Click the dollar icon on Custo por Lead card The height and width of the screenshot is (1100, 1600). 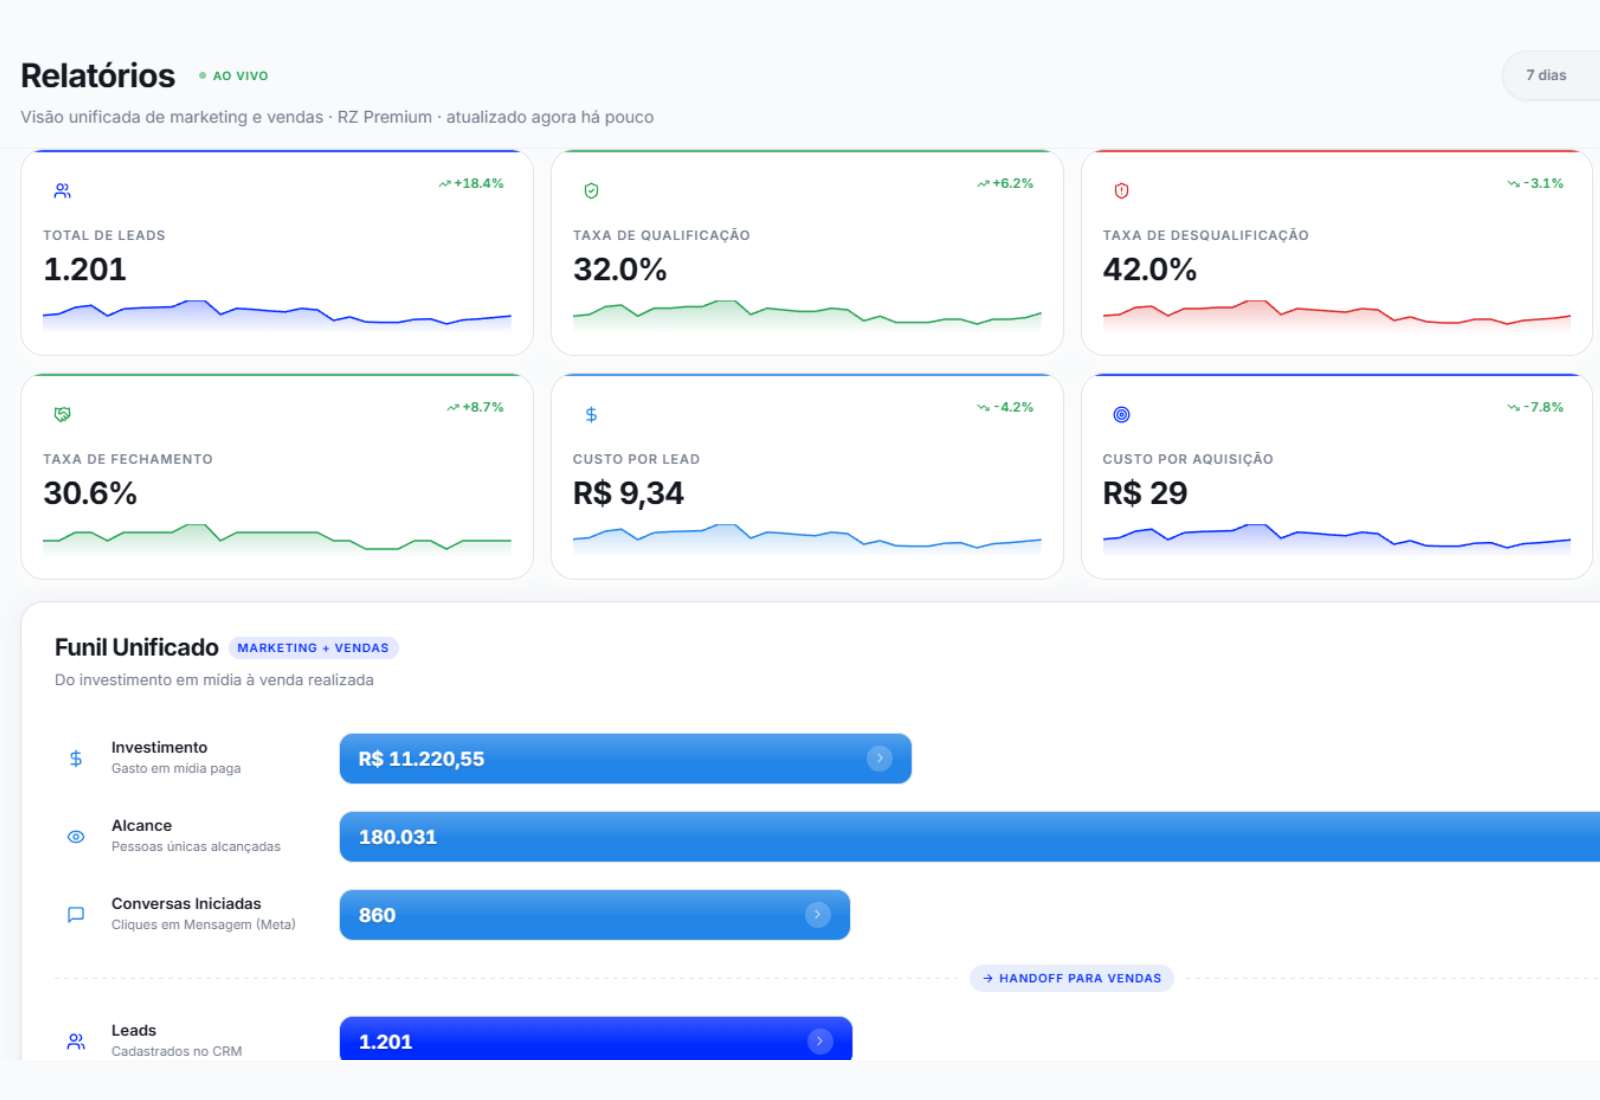coord(591,414)
